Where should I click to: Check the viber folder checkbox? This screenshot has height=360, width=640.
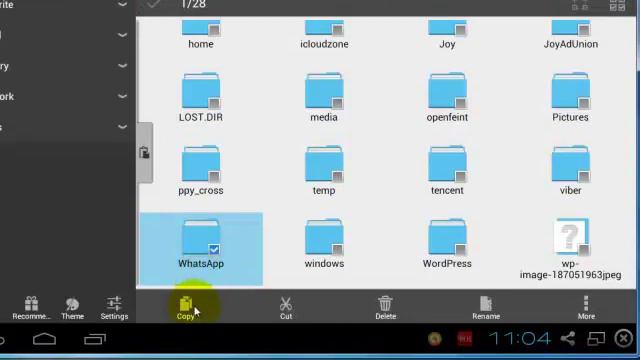(584, 176)
